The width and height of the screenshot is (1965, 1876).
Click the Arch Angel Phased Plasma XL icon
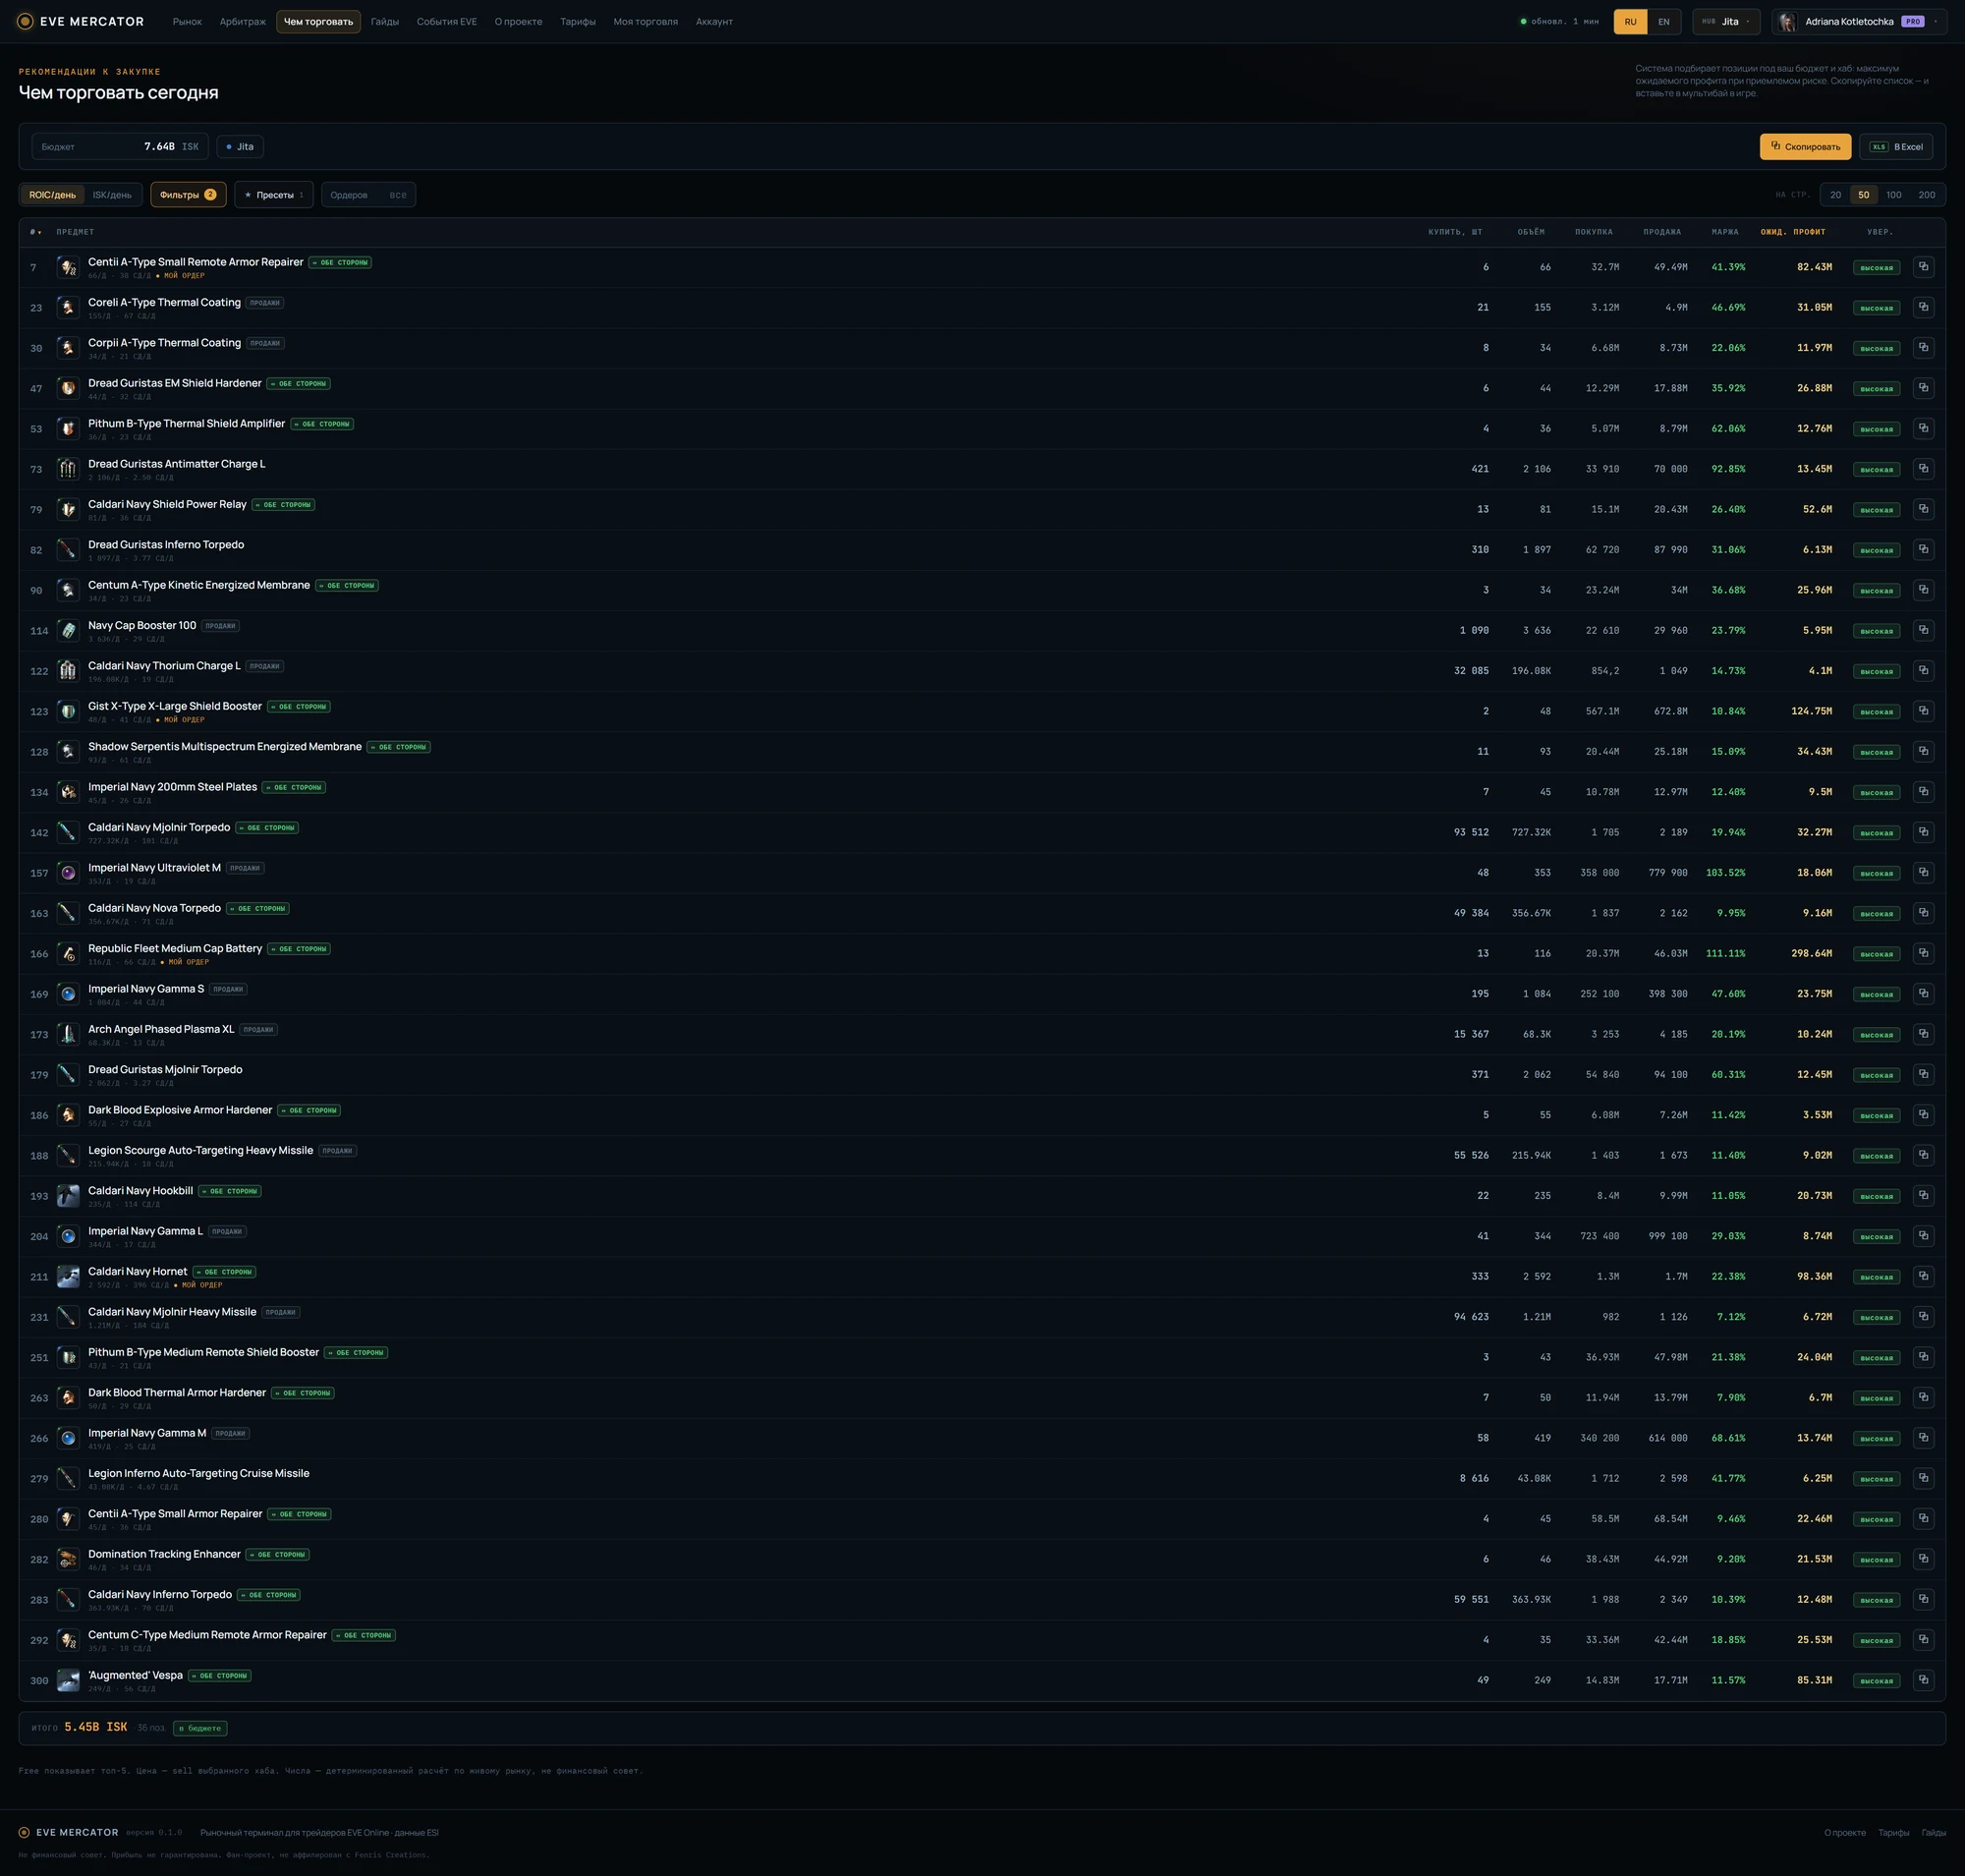point(68,1034)
